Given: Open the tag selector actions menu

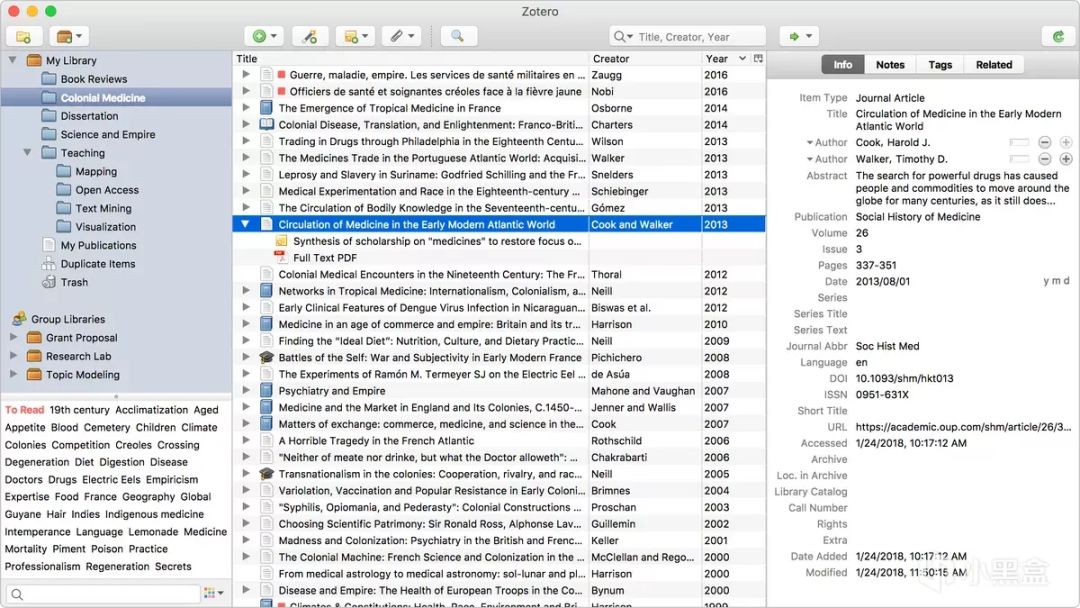Looking at the screenshot, I should 214,593.
